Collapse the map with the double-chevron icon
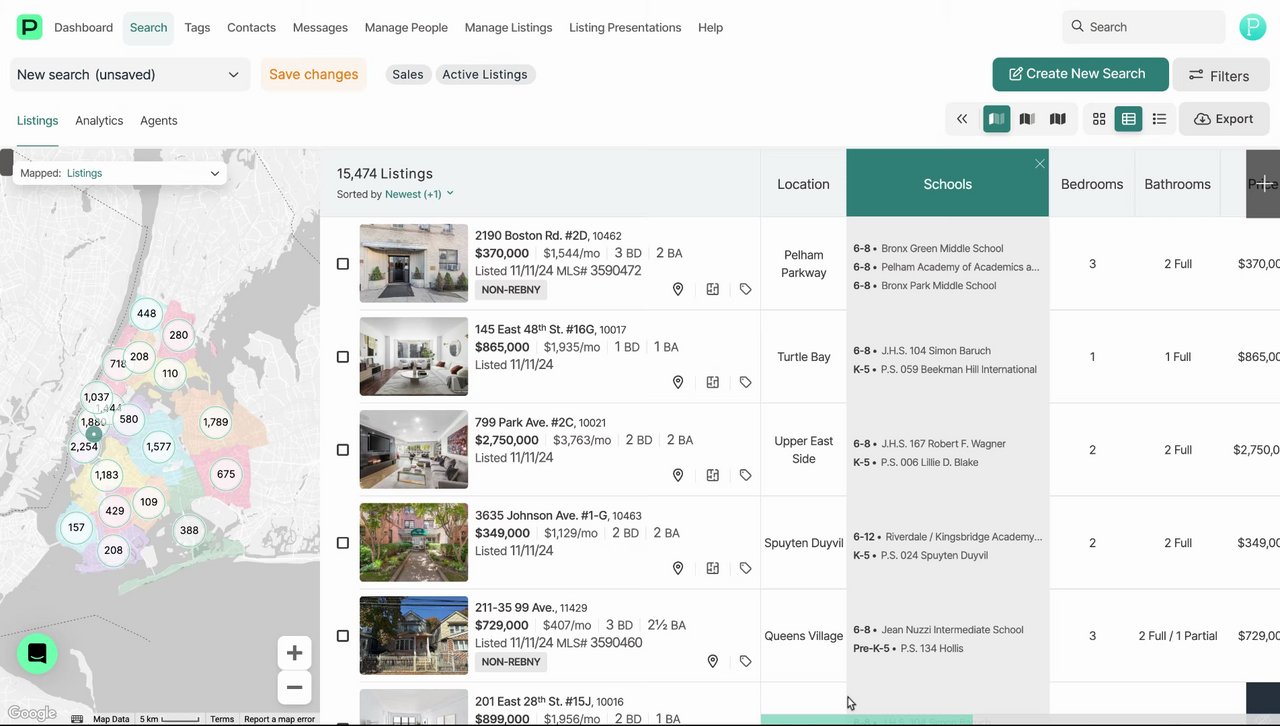The height and width of the screenshot is (726, 1280). point(962,119)
